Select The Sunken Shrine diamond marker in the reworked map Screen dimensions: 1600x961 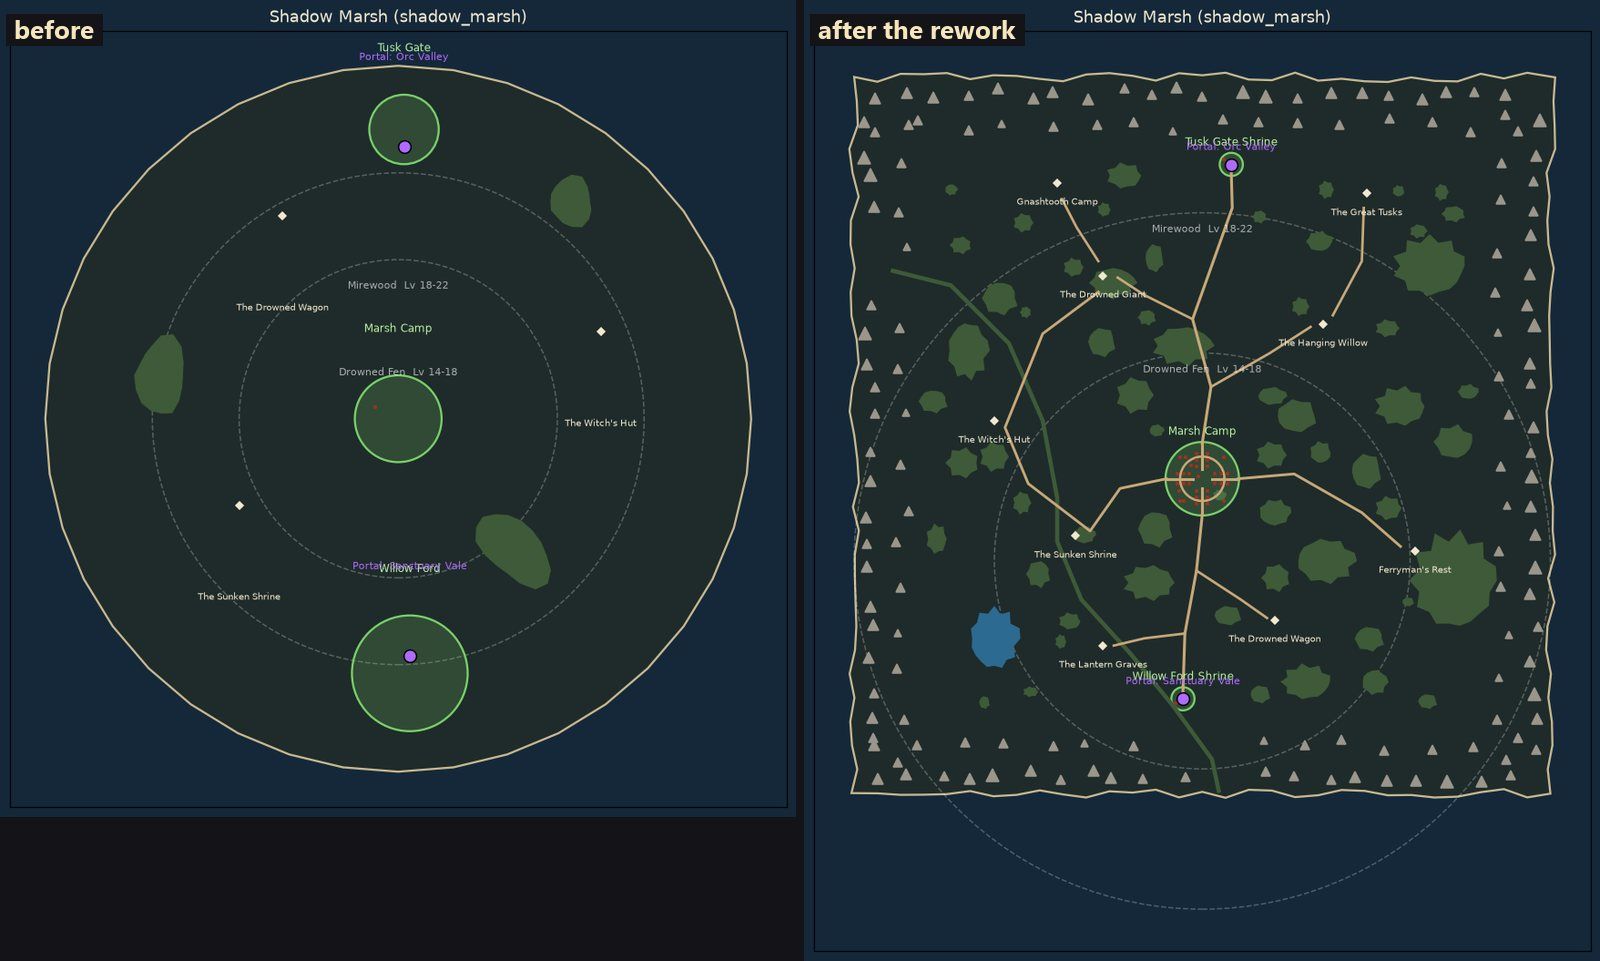(x=1075, y=536)
